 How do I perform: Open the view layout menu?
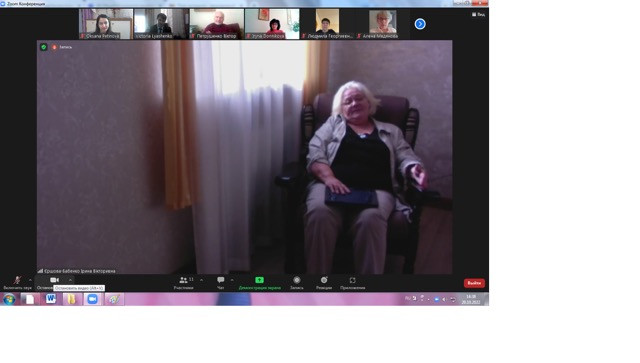click(x=478, y=14)
